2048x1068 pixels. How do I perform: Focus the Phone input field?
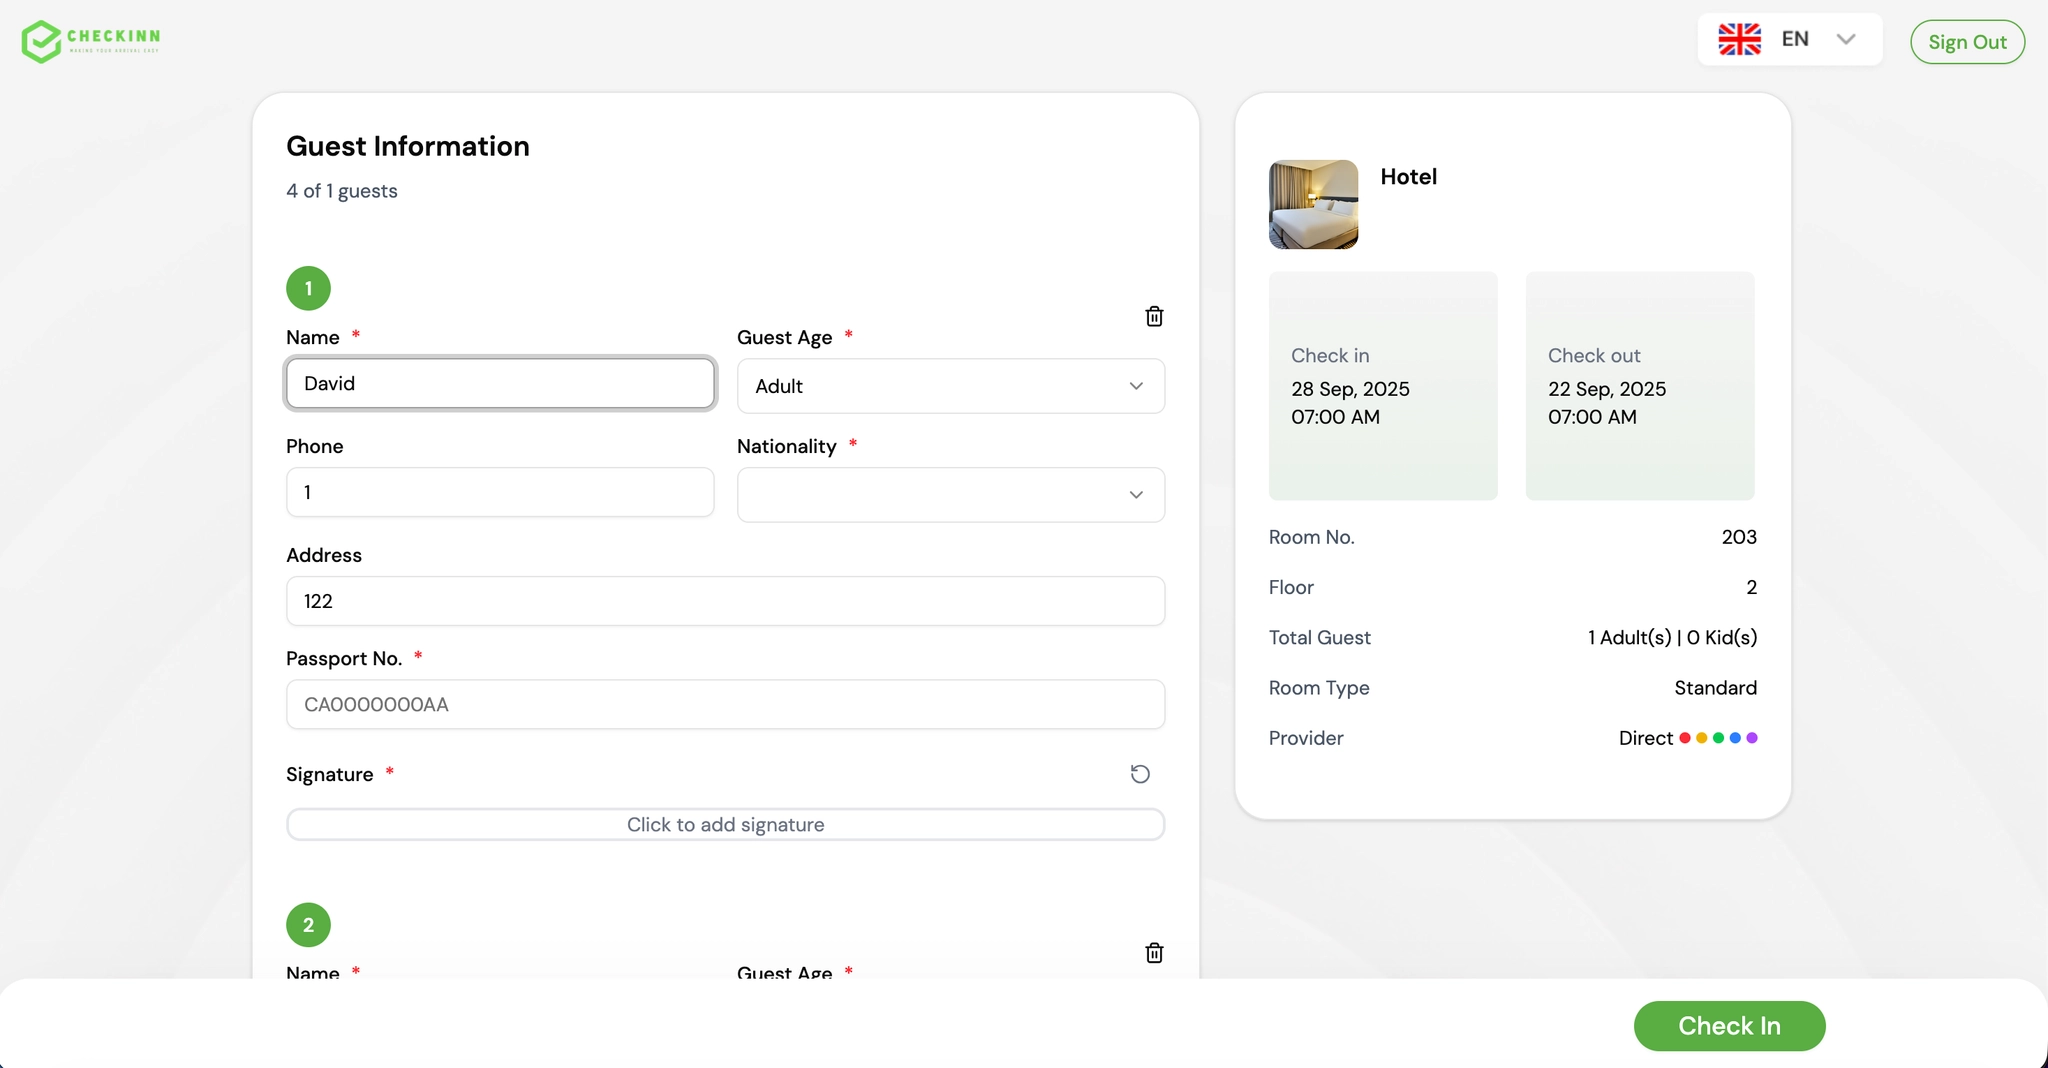[x=500, y=493]
